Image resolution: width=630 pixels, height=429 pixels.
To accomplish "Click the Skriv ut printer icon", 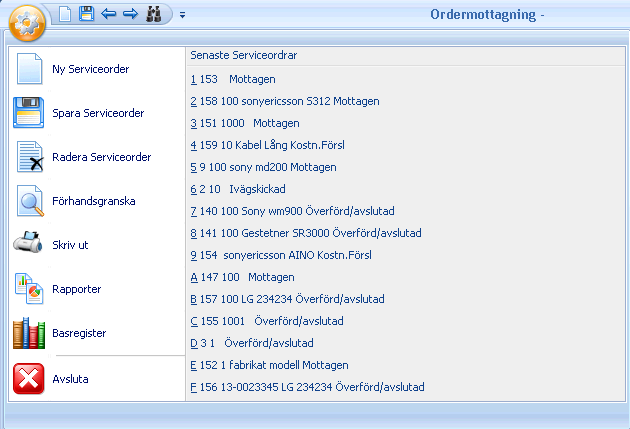I will click(29, 245).
